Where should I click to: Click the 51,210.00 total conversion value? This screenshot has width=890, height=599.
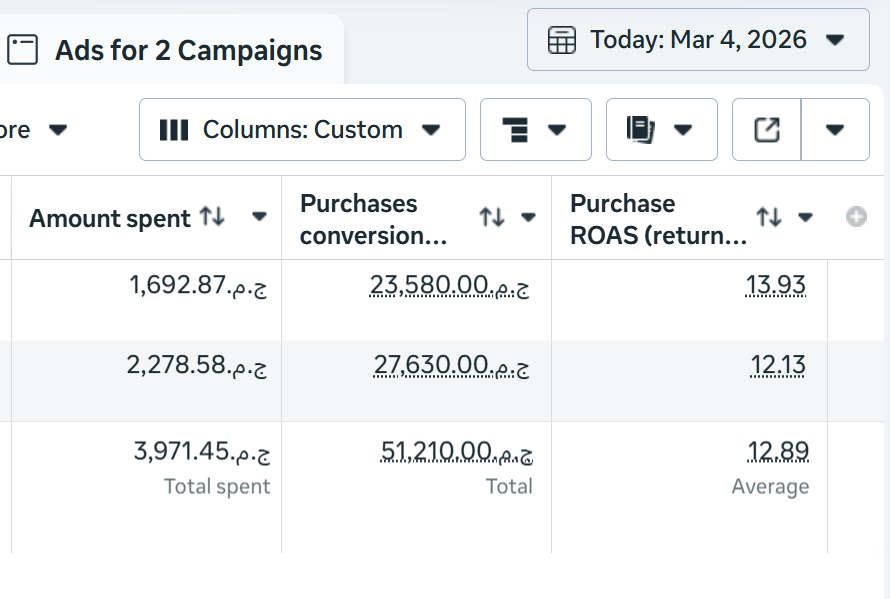point(456,453)
